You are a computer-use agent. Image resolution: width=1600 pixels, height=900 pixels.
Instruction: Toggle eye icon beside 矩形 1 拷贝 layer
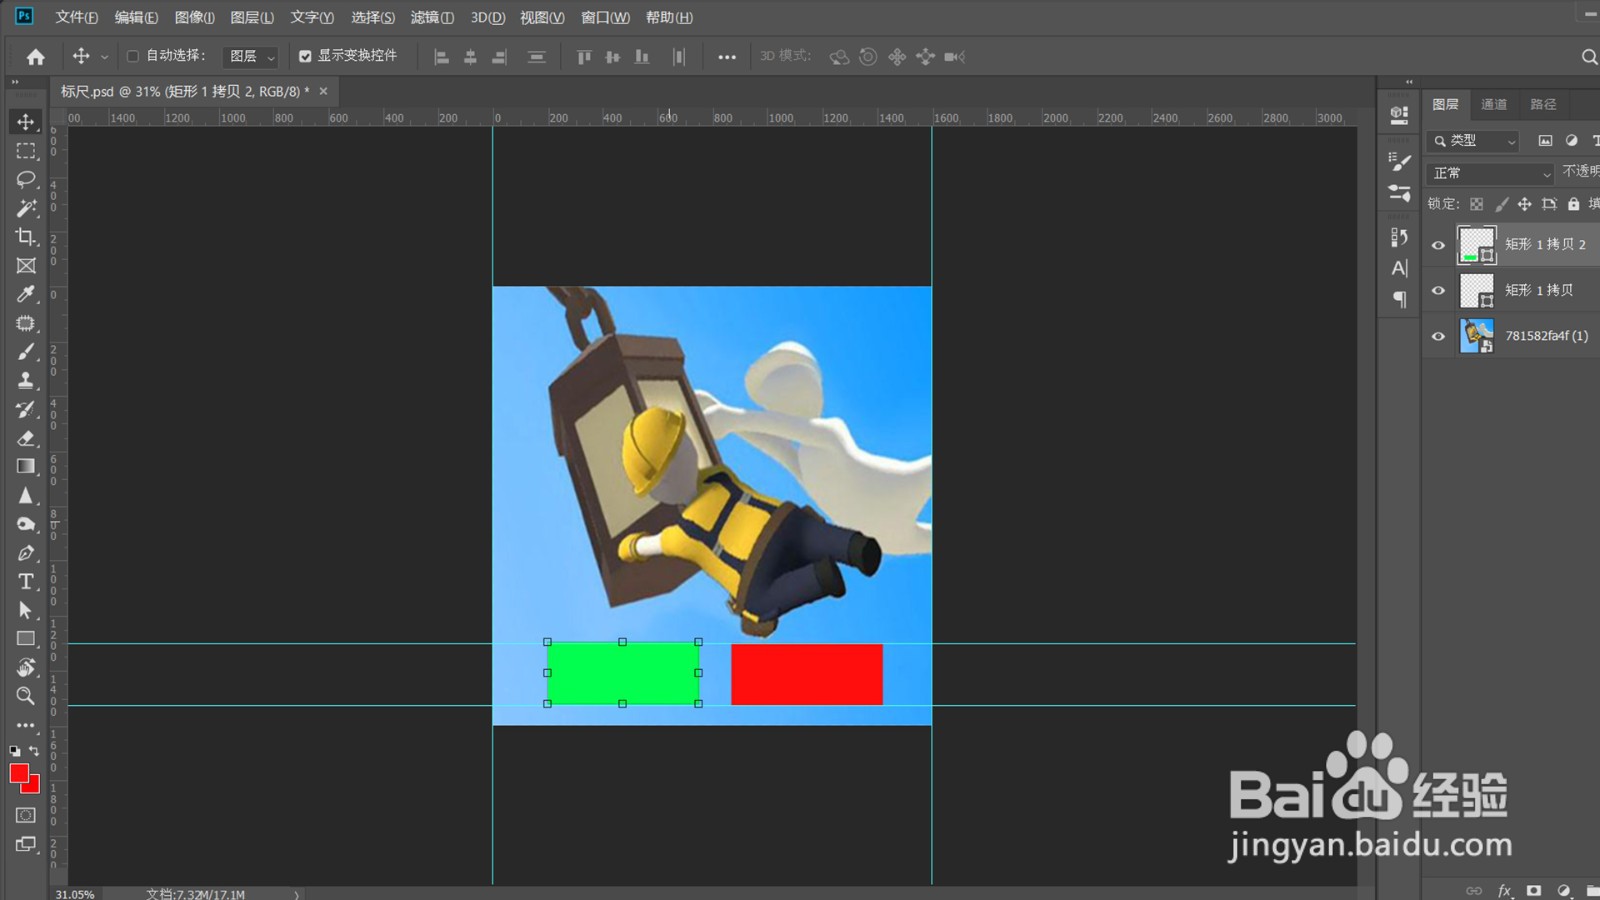click(1438, 291)
